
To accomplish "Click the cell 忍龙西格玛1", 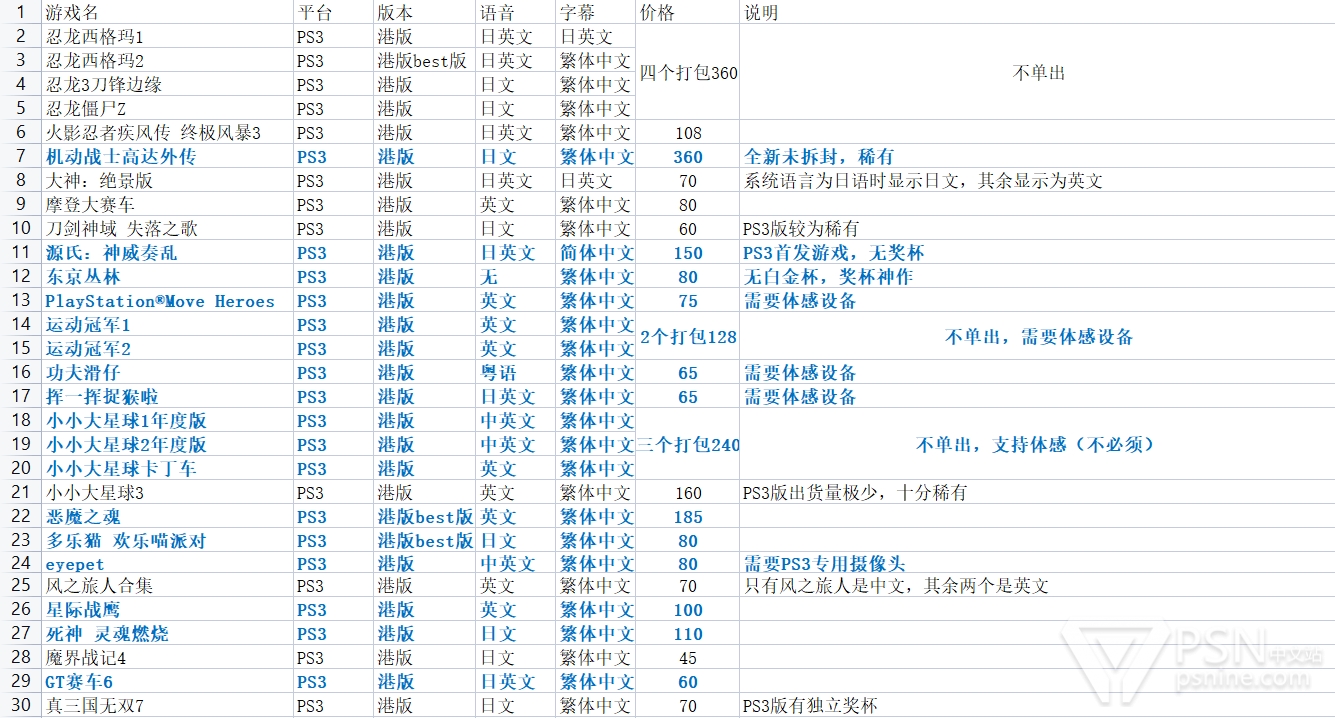I will click(168, 36).
